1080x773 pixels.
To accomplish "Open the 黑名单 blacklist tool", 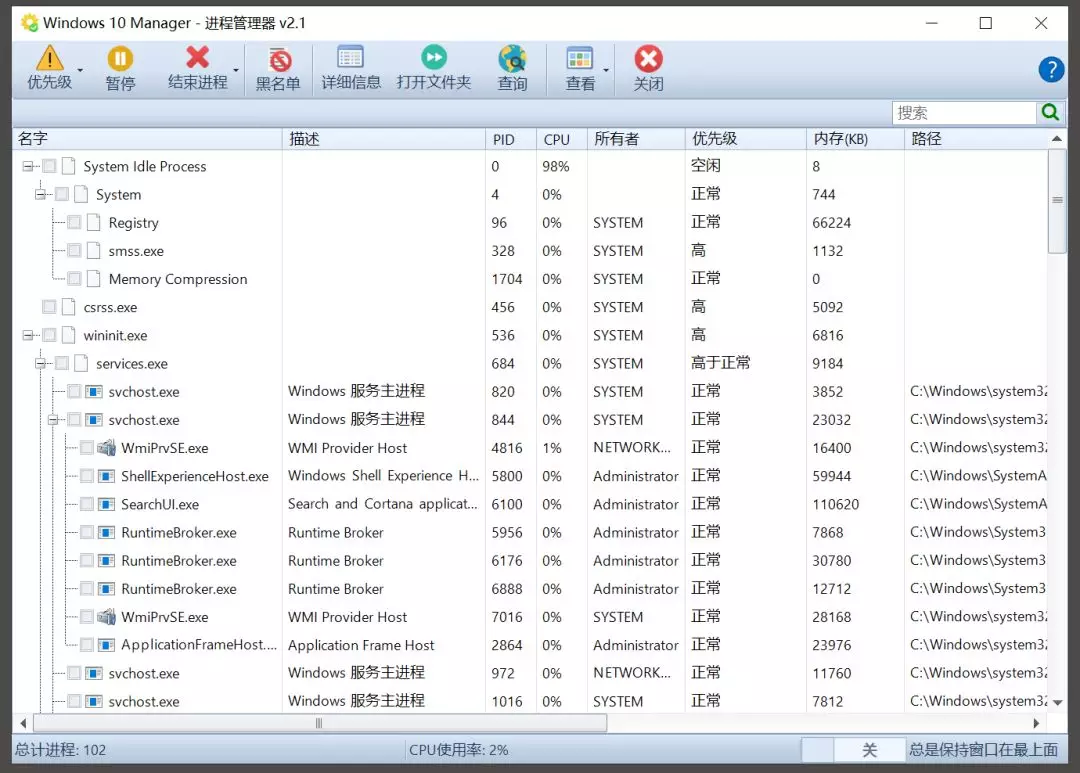I will coord(278,68).
